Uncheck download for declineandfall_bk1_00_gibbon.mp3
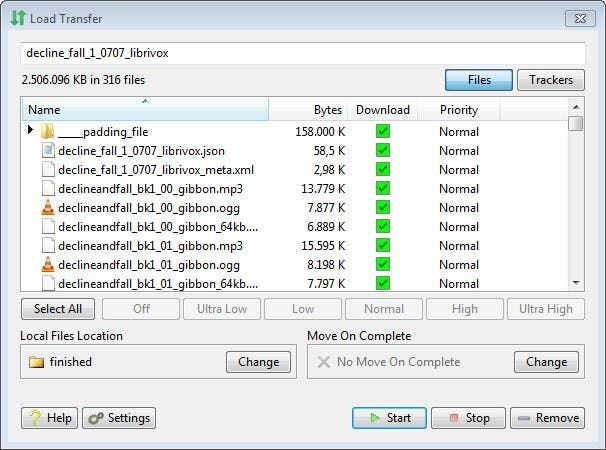The width and height of the screenshot is (606, 450). 383,188
